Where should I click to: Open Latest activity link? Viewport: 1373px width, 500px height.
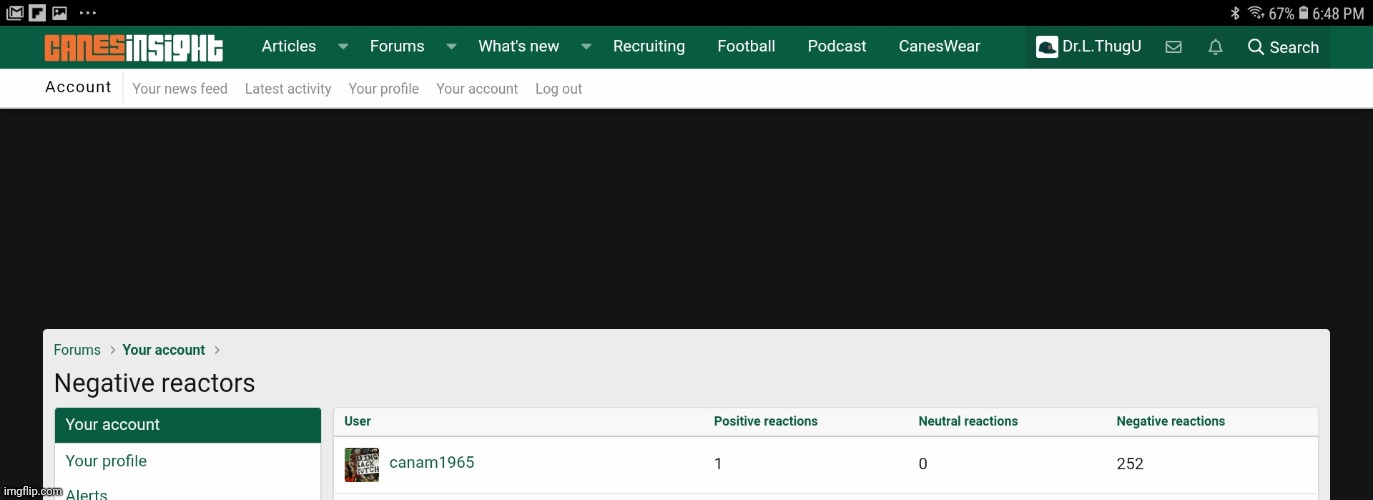288,89
